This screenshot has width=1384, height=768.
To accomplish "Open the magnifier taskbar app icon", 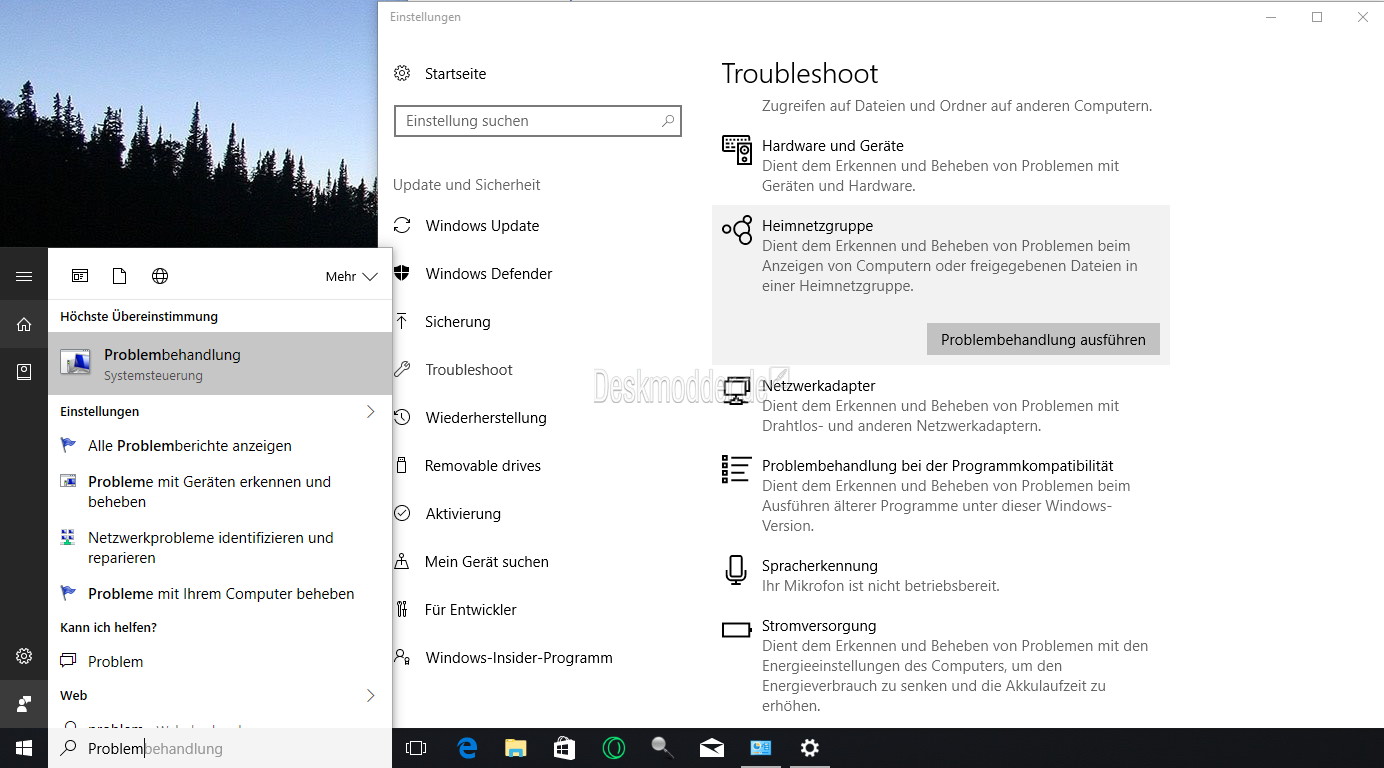I will pos(662,748).
